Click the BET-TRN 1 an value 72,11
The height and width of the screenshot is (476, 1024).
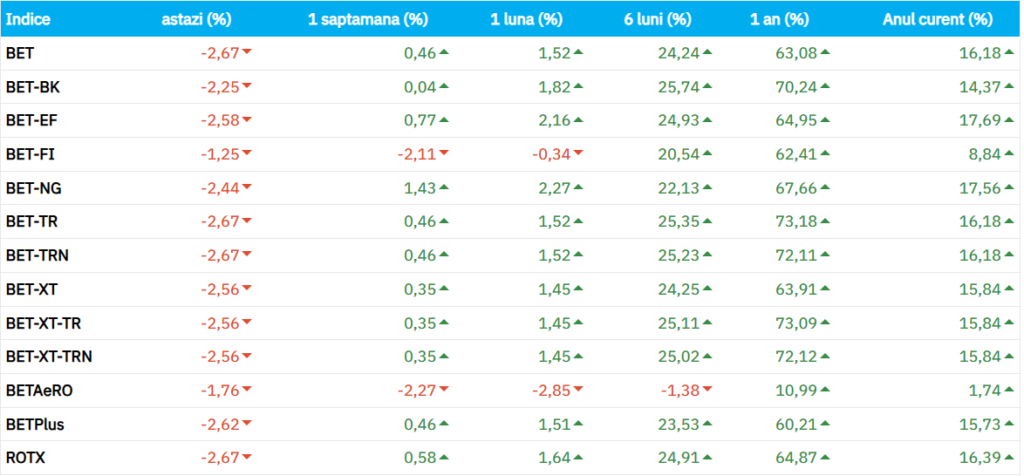(794, 255)
